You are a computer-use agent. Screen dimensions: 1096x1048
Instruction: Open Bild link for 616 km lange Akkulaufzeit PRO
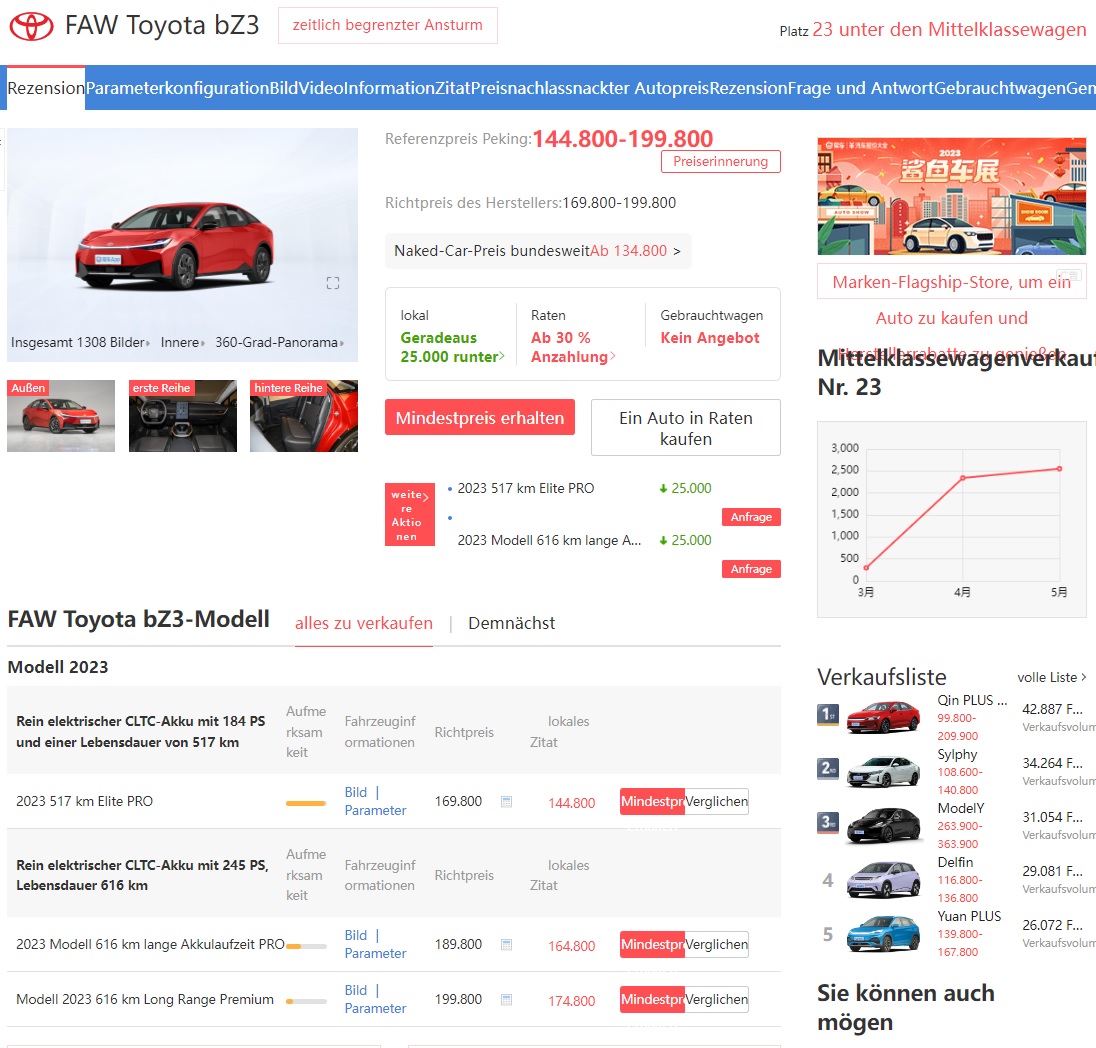356,935
